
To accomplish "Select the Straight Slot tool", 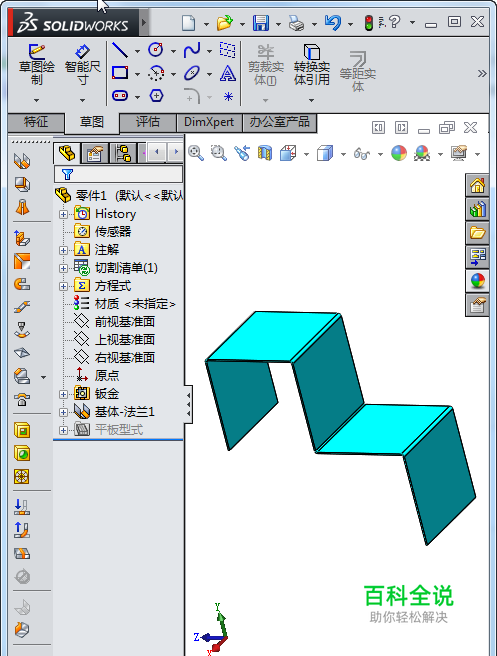I will (x=120, y=96).
